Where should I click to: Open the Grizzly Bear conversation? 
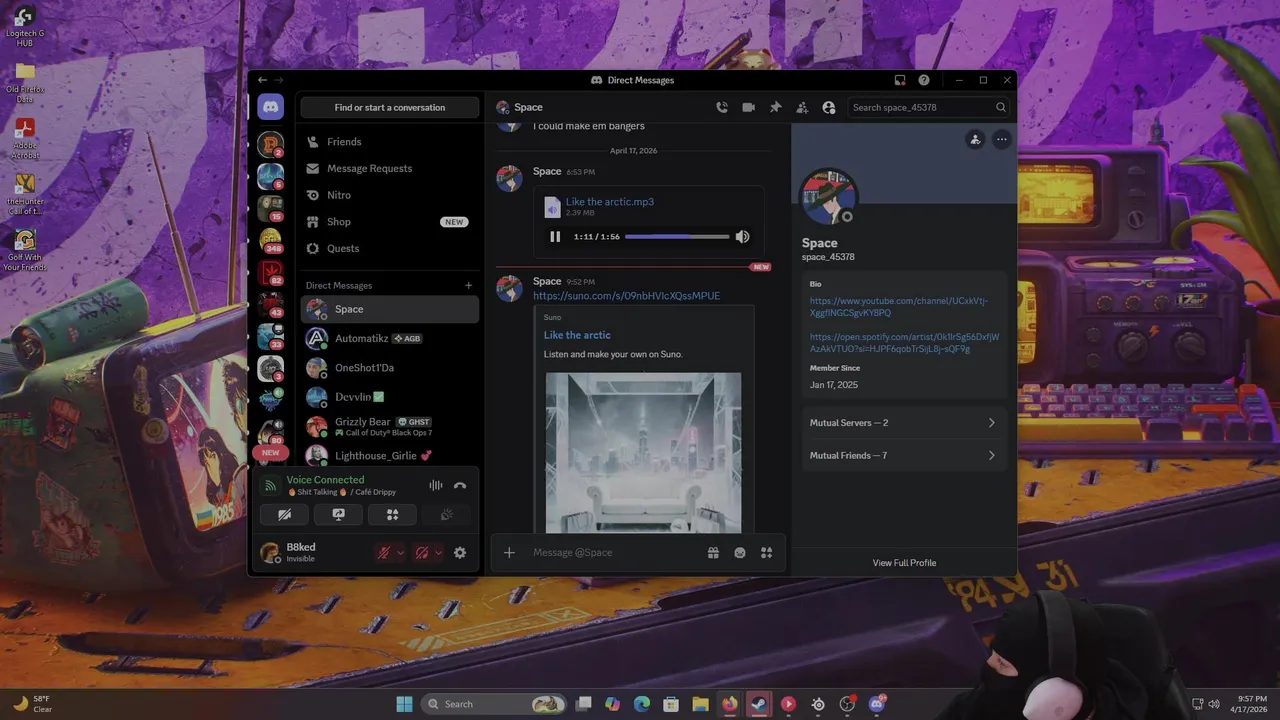[x=389, y=426]
